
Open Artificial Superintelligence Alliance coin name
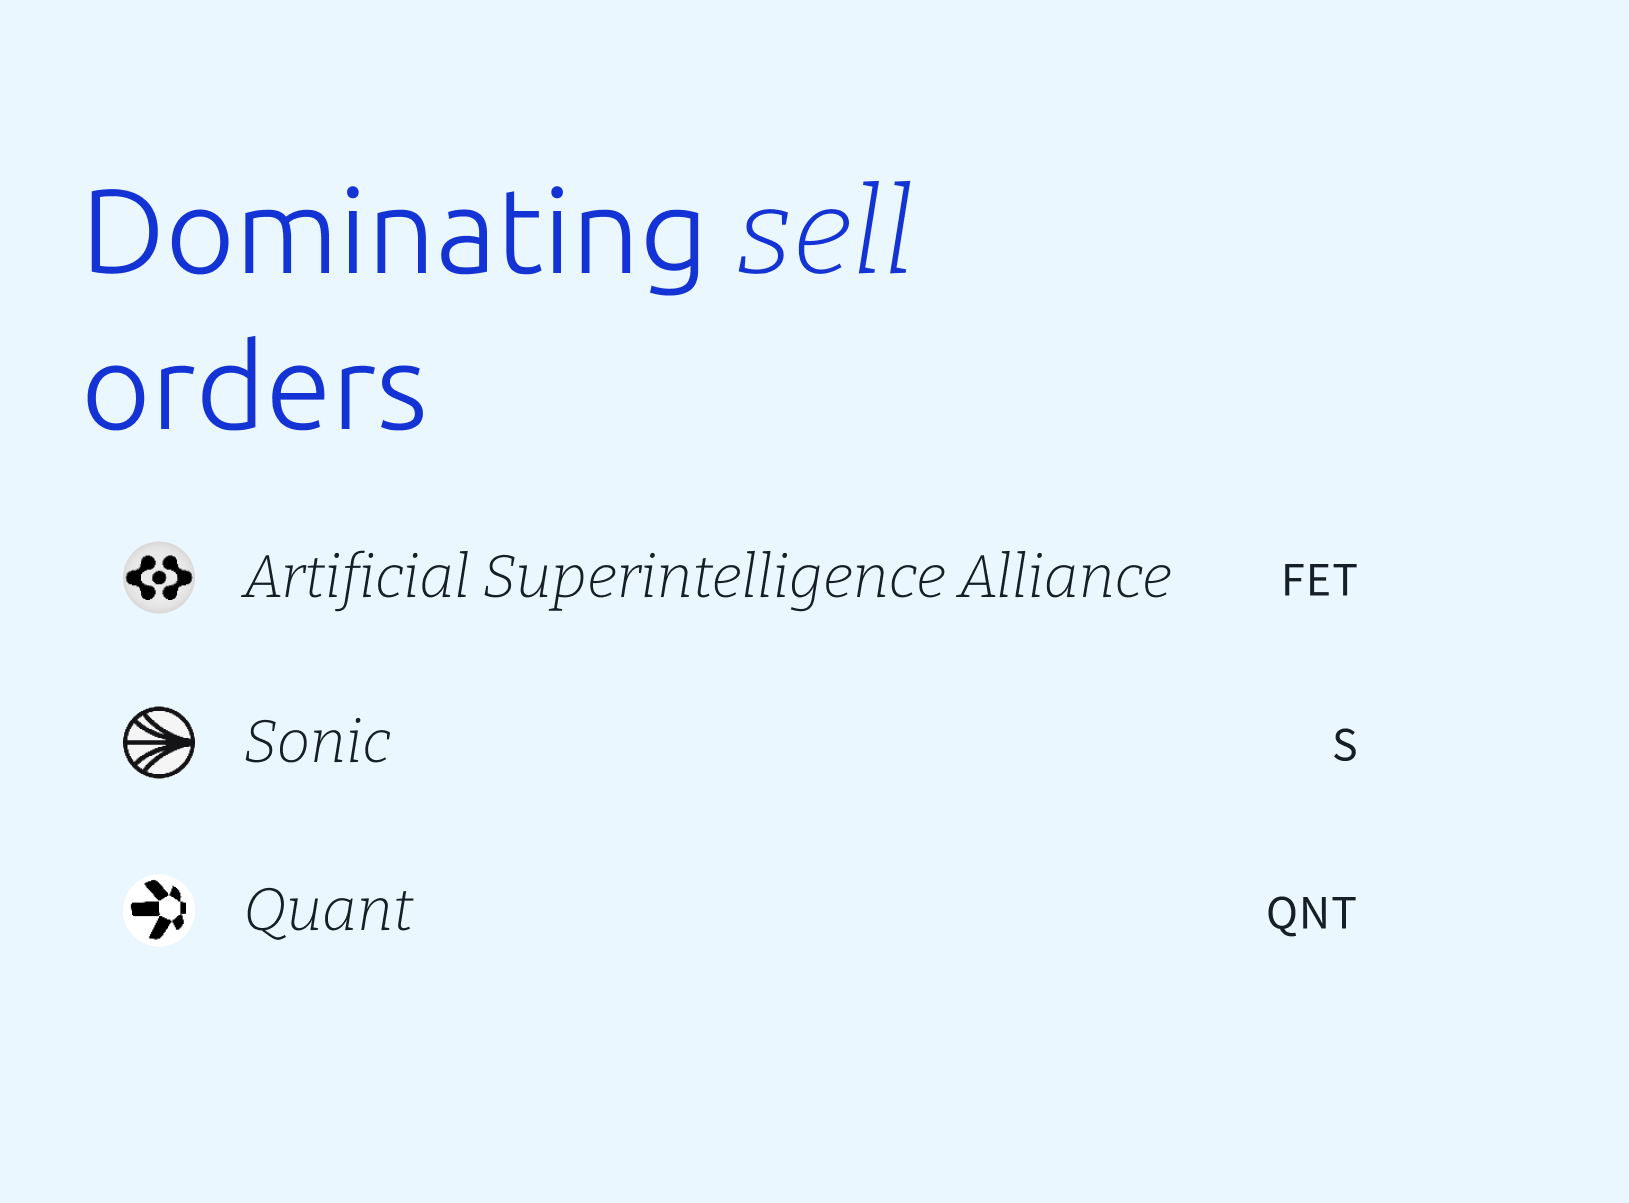(708, 578)
